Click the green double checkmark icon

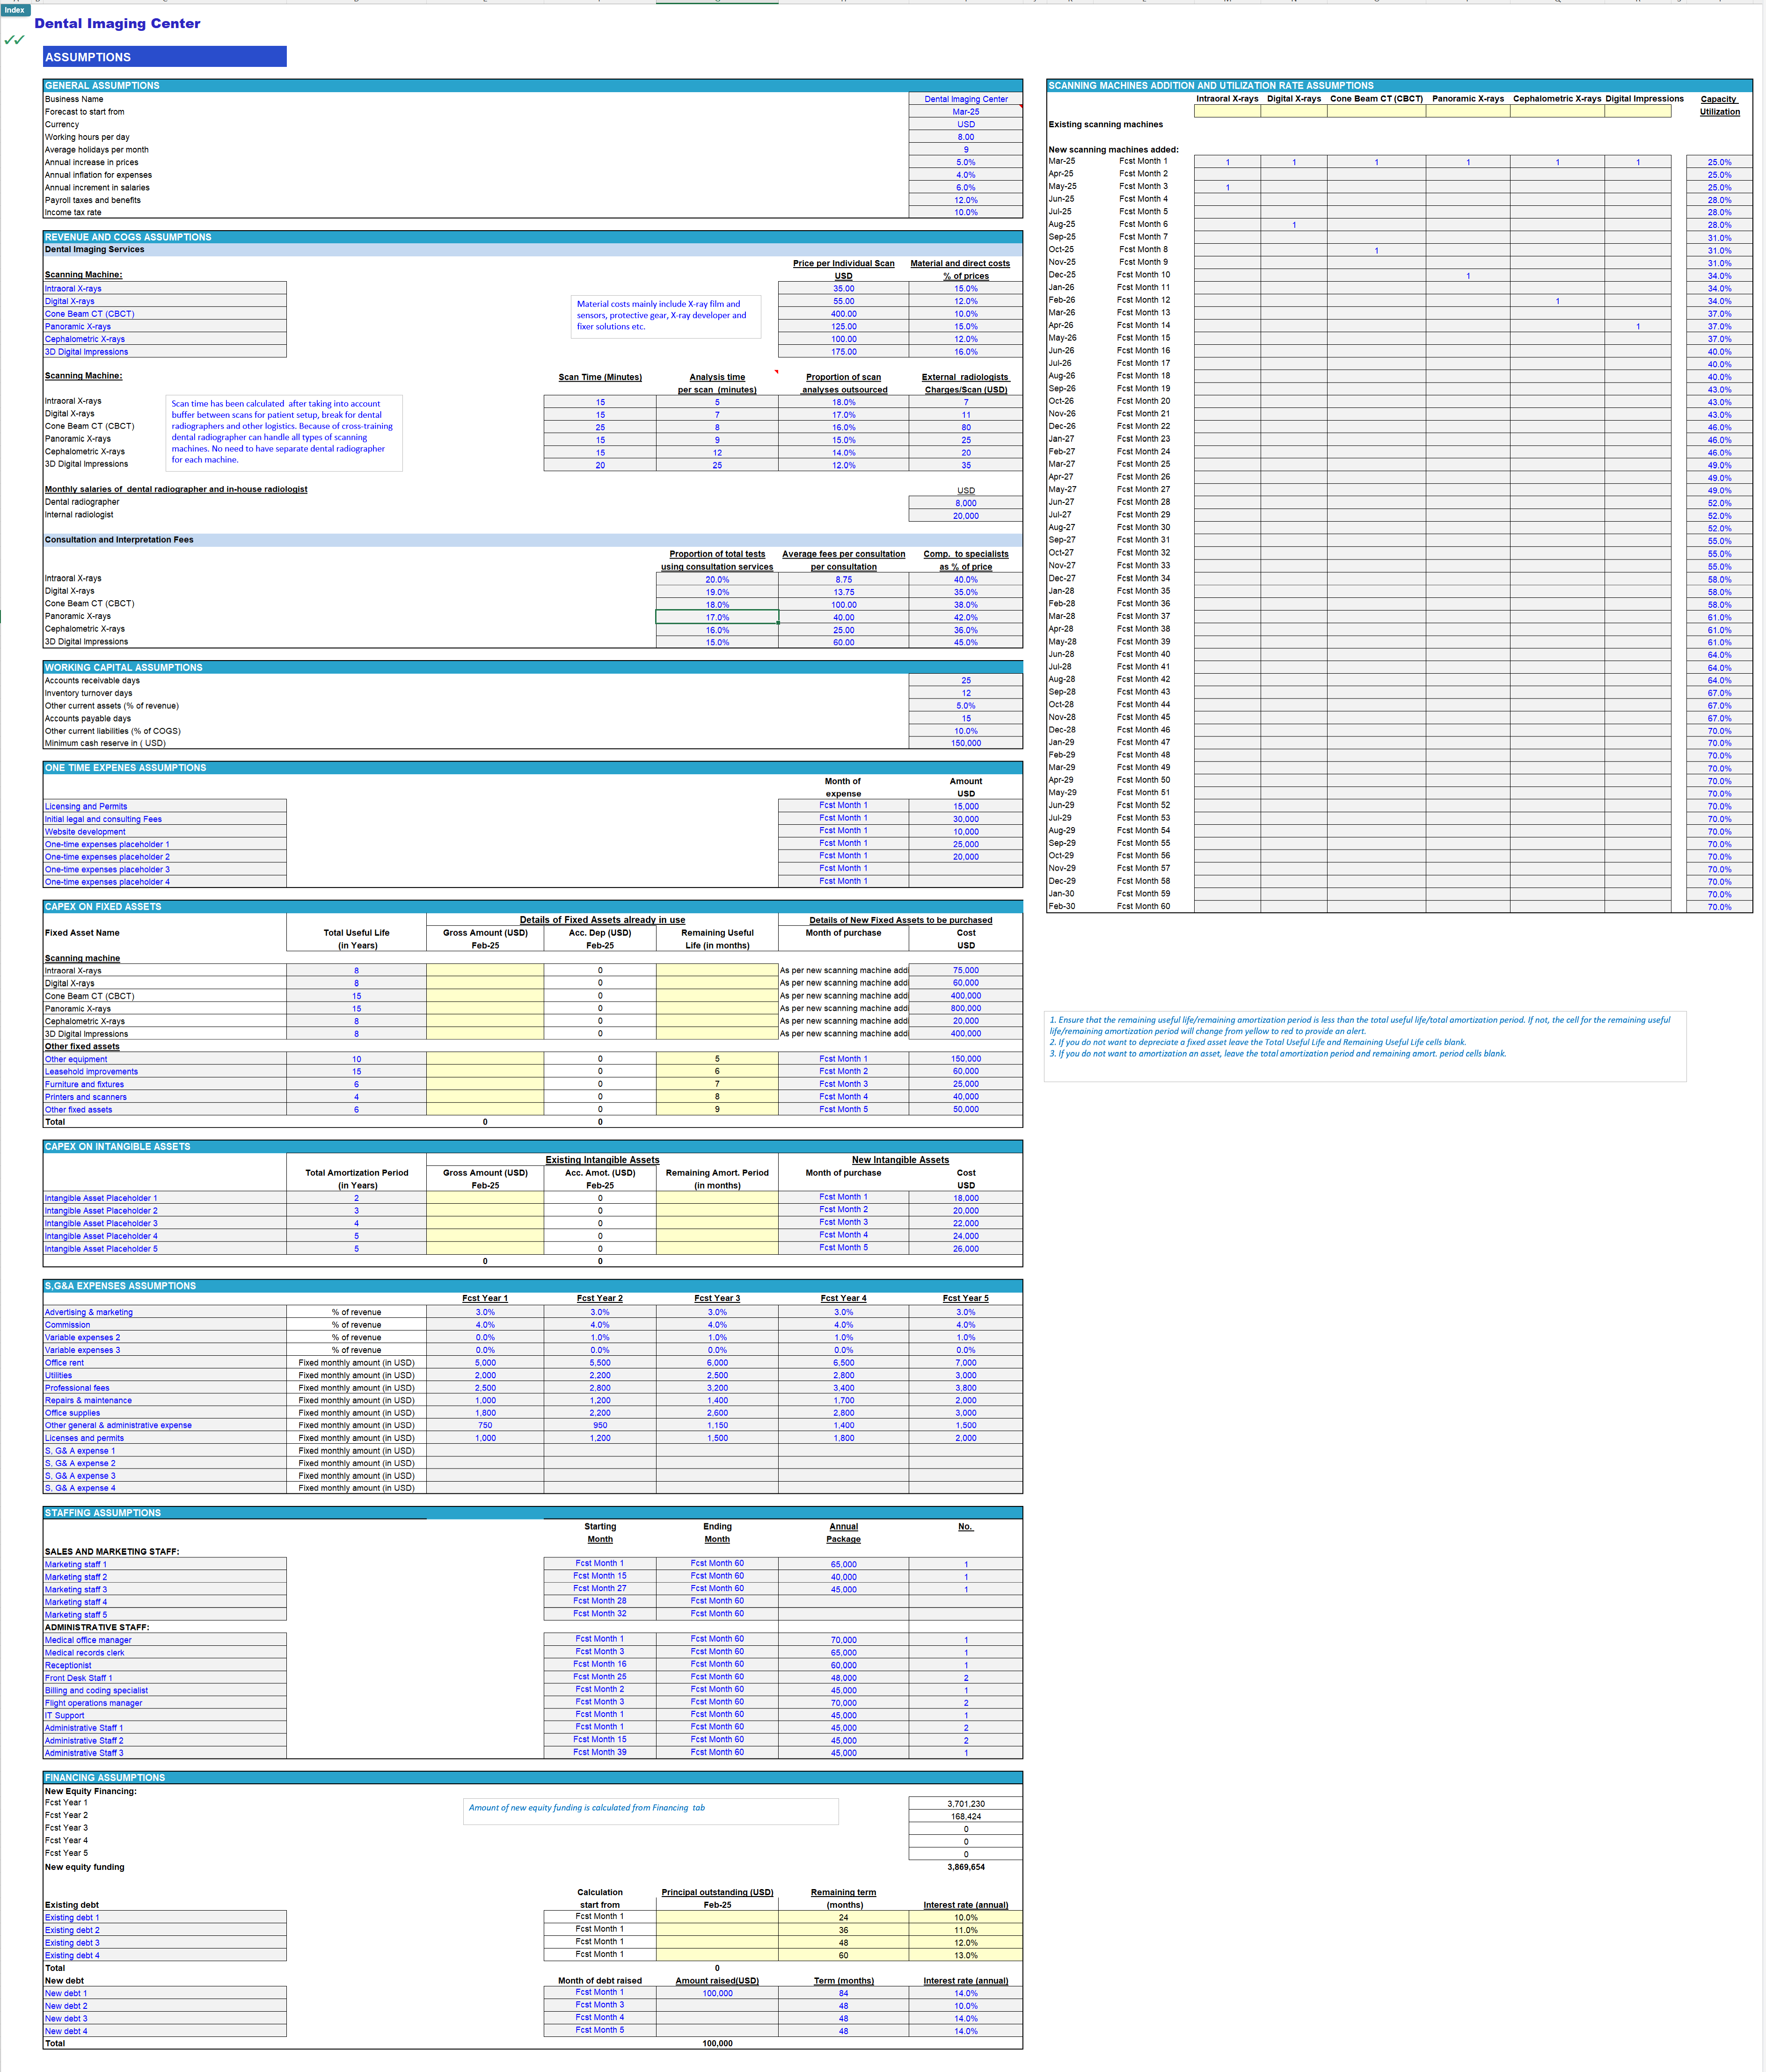click(x=14, y=40)
